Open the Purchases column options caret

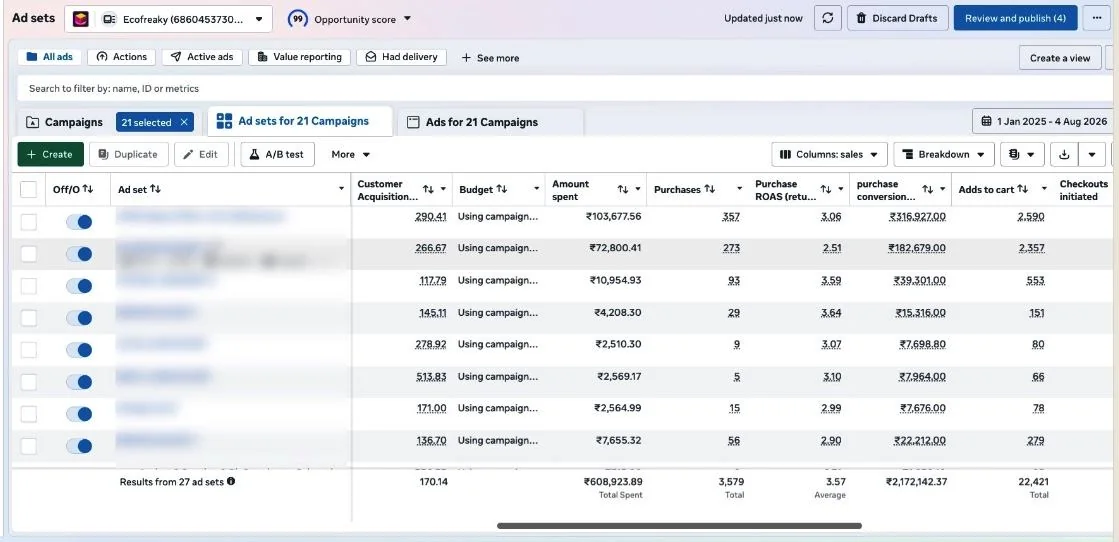pyautogui.click(x=739, y=189)
